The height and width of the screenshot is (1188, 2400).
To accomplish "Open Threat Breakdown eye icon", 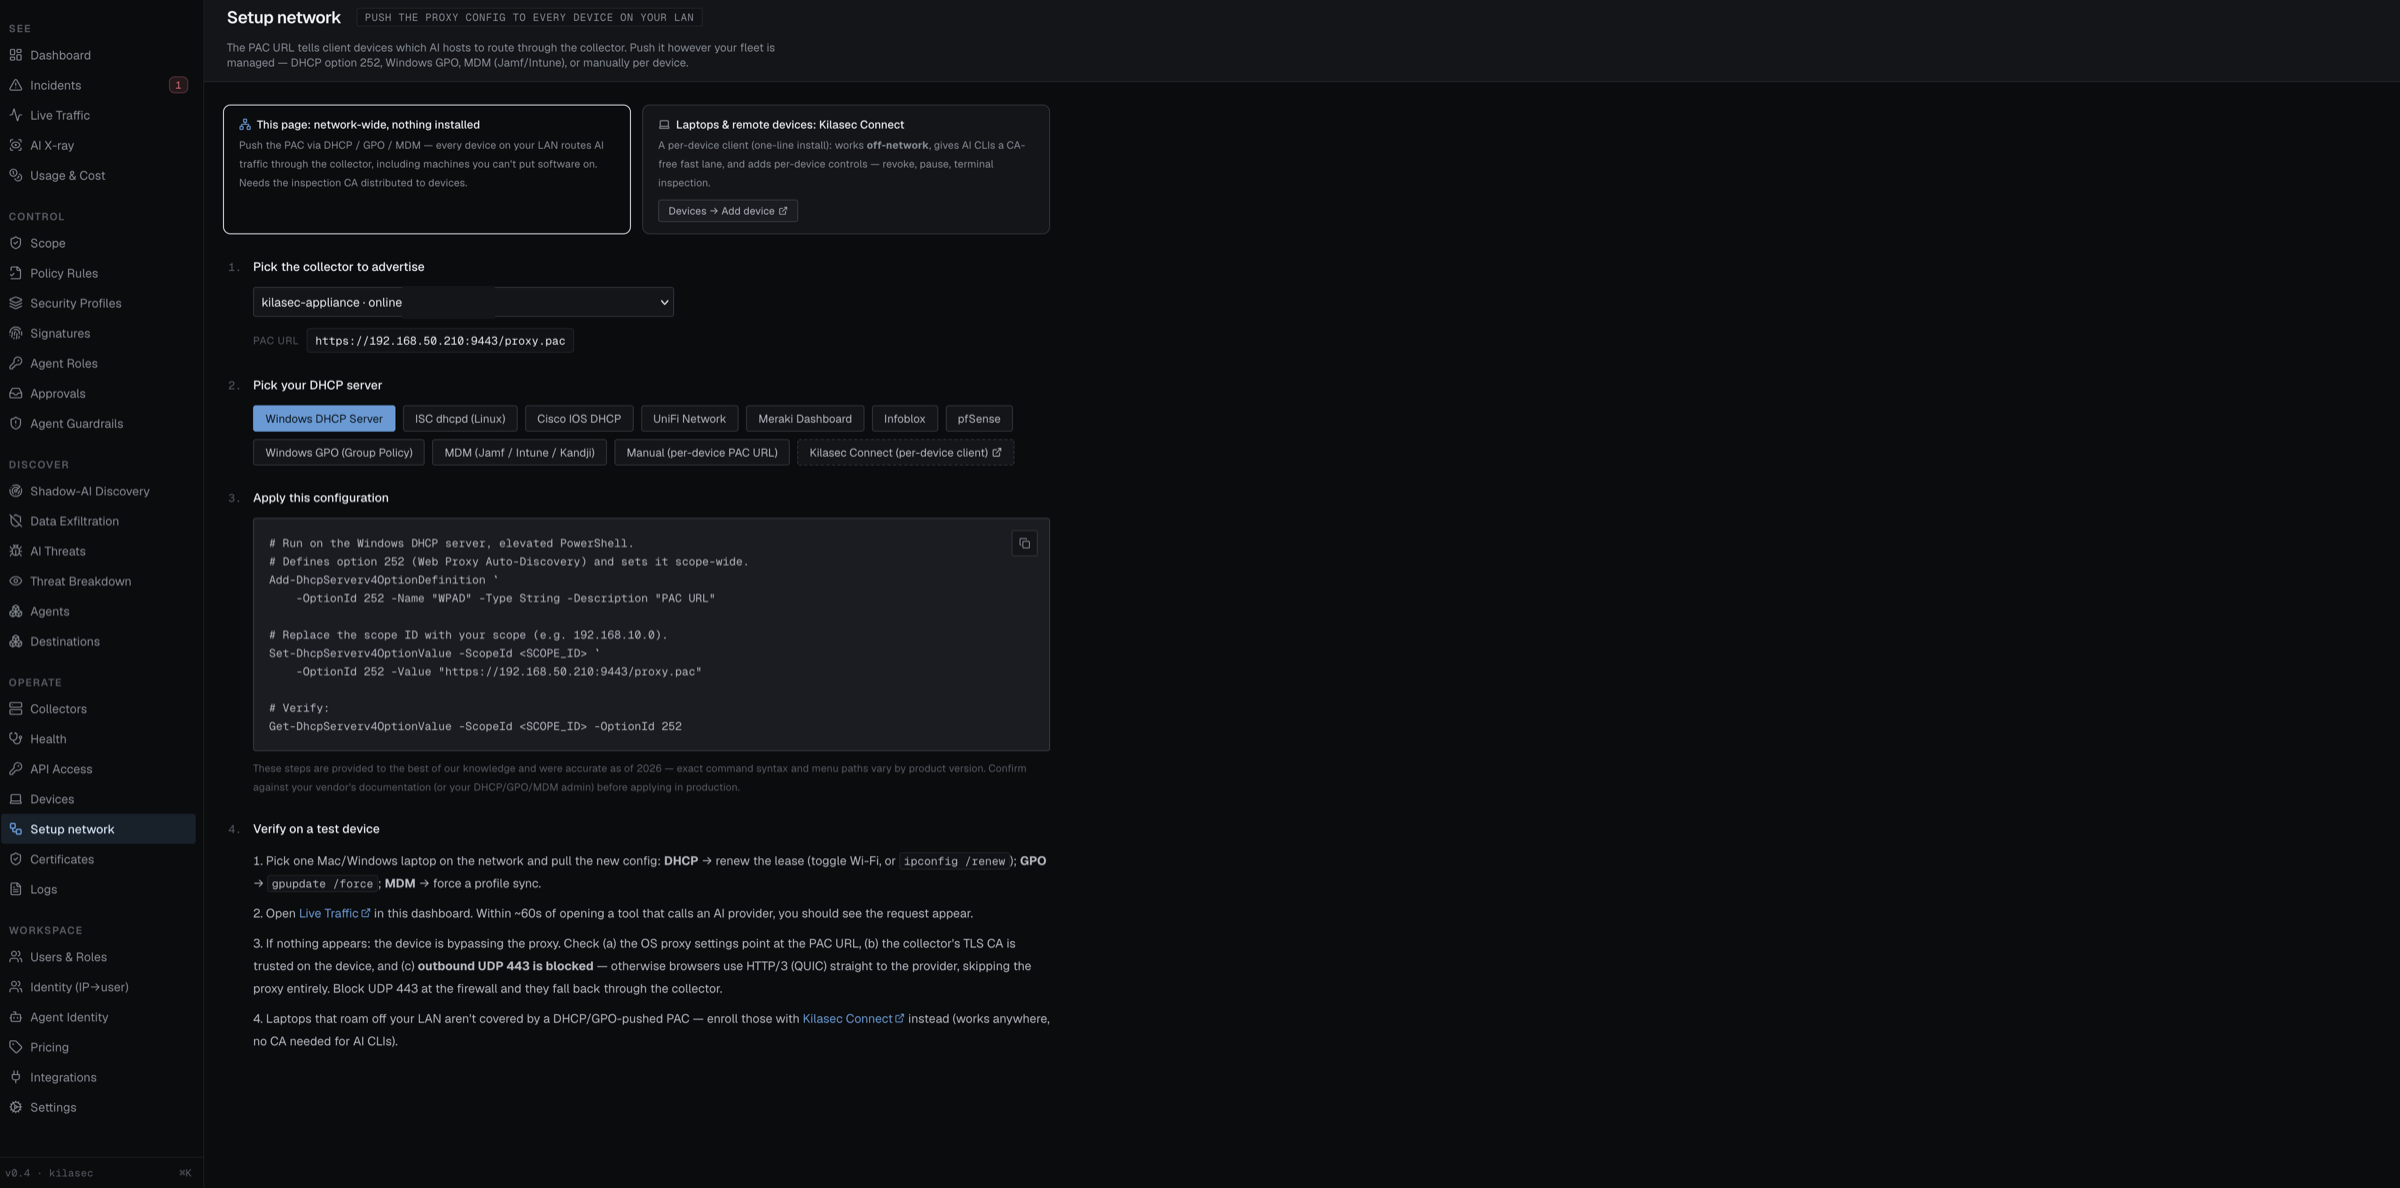I will (x=16, y=581).
